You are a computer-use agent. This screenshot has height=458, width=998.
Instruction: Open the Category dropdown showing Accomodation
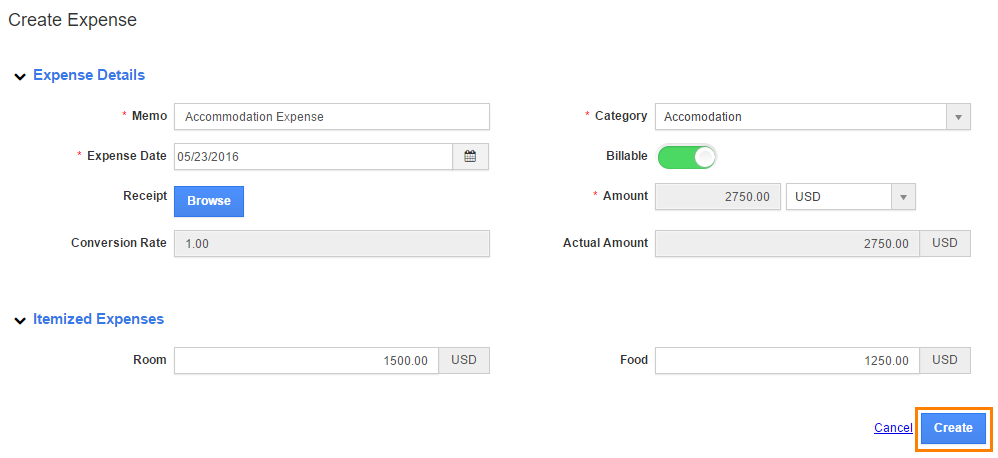pos(812,117)
